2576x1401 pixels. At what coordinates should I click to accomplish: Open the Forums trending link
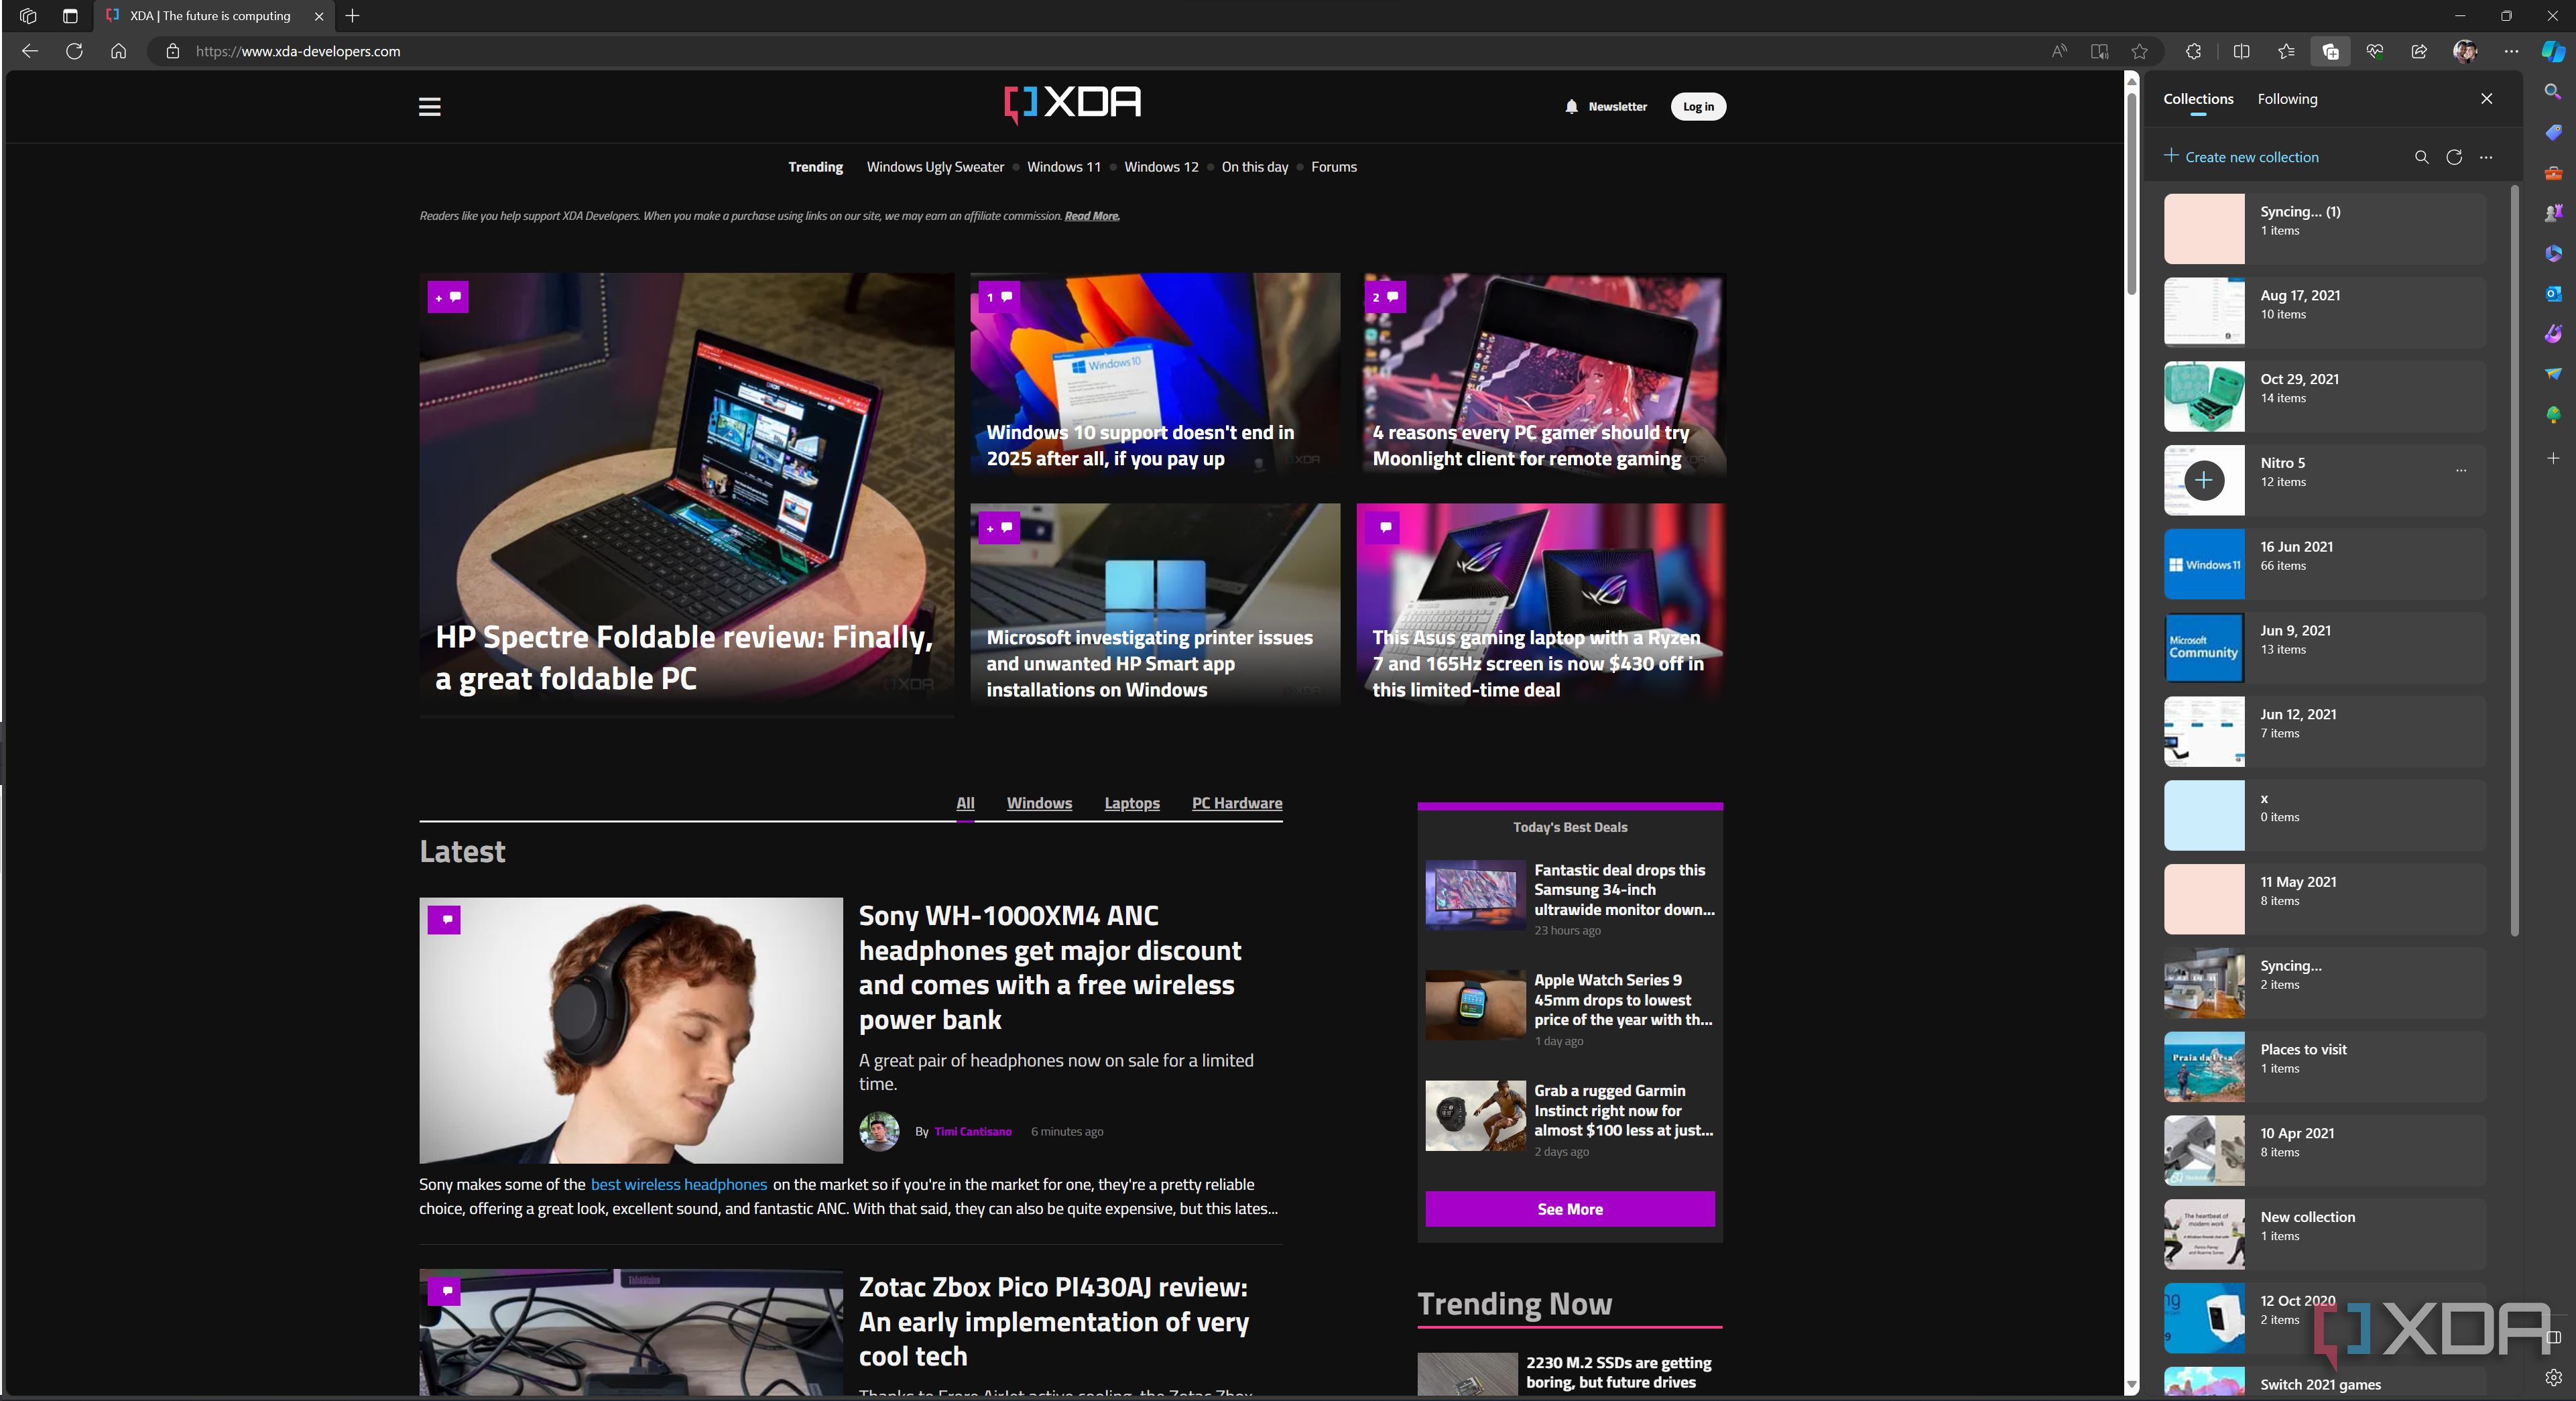point(1334,167)
